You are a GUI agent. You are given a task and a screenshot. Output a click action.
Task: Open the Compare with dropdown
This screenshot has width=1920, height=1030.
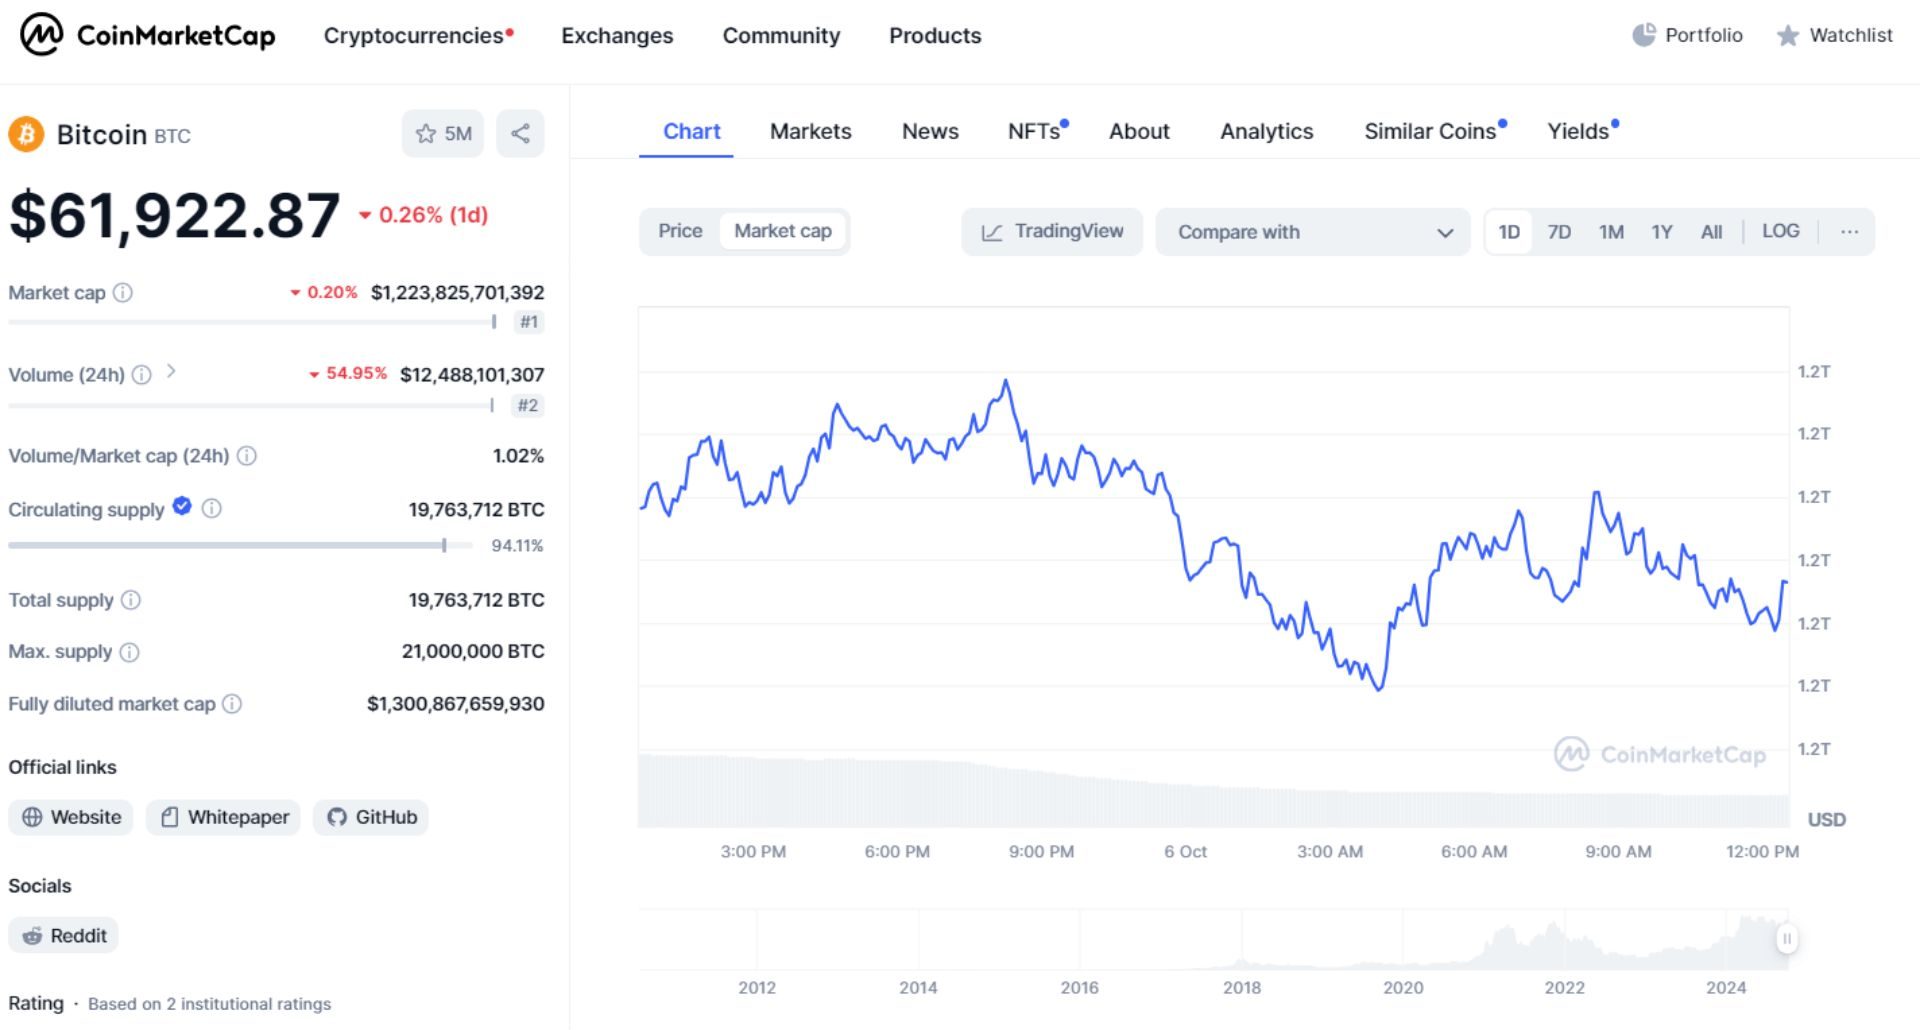(1312, 232)
